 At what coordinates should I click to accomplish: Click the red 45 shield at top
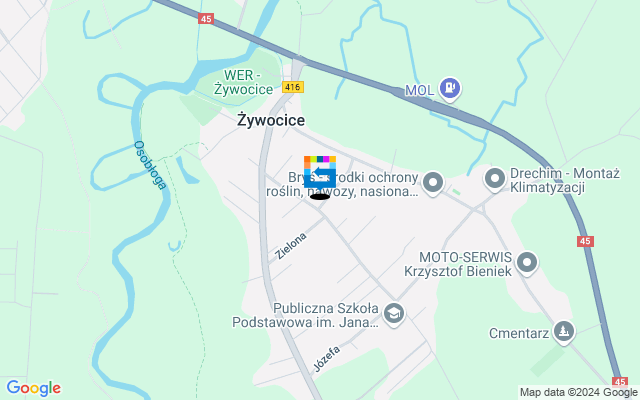206,18
